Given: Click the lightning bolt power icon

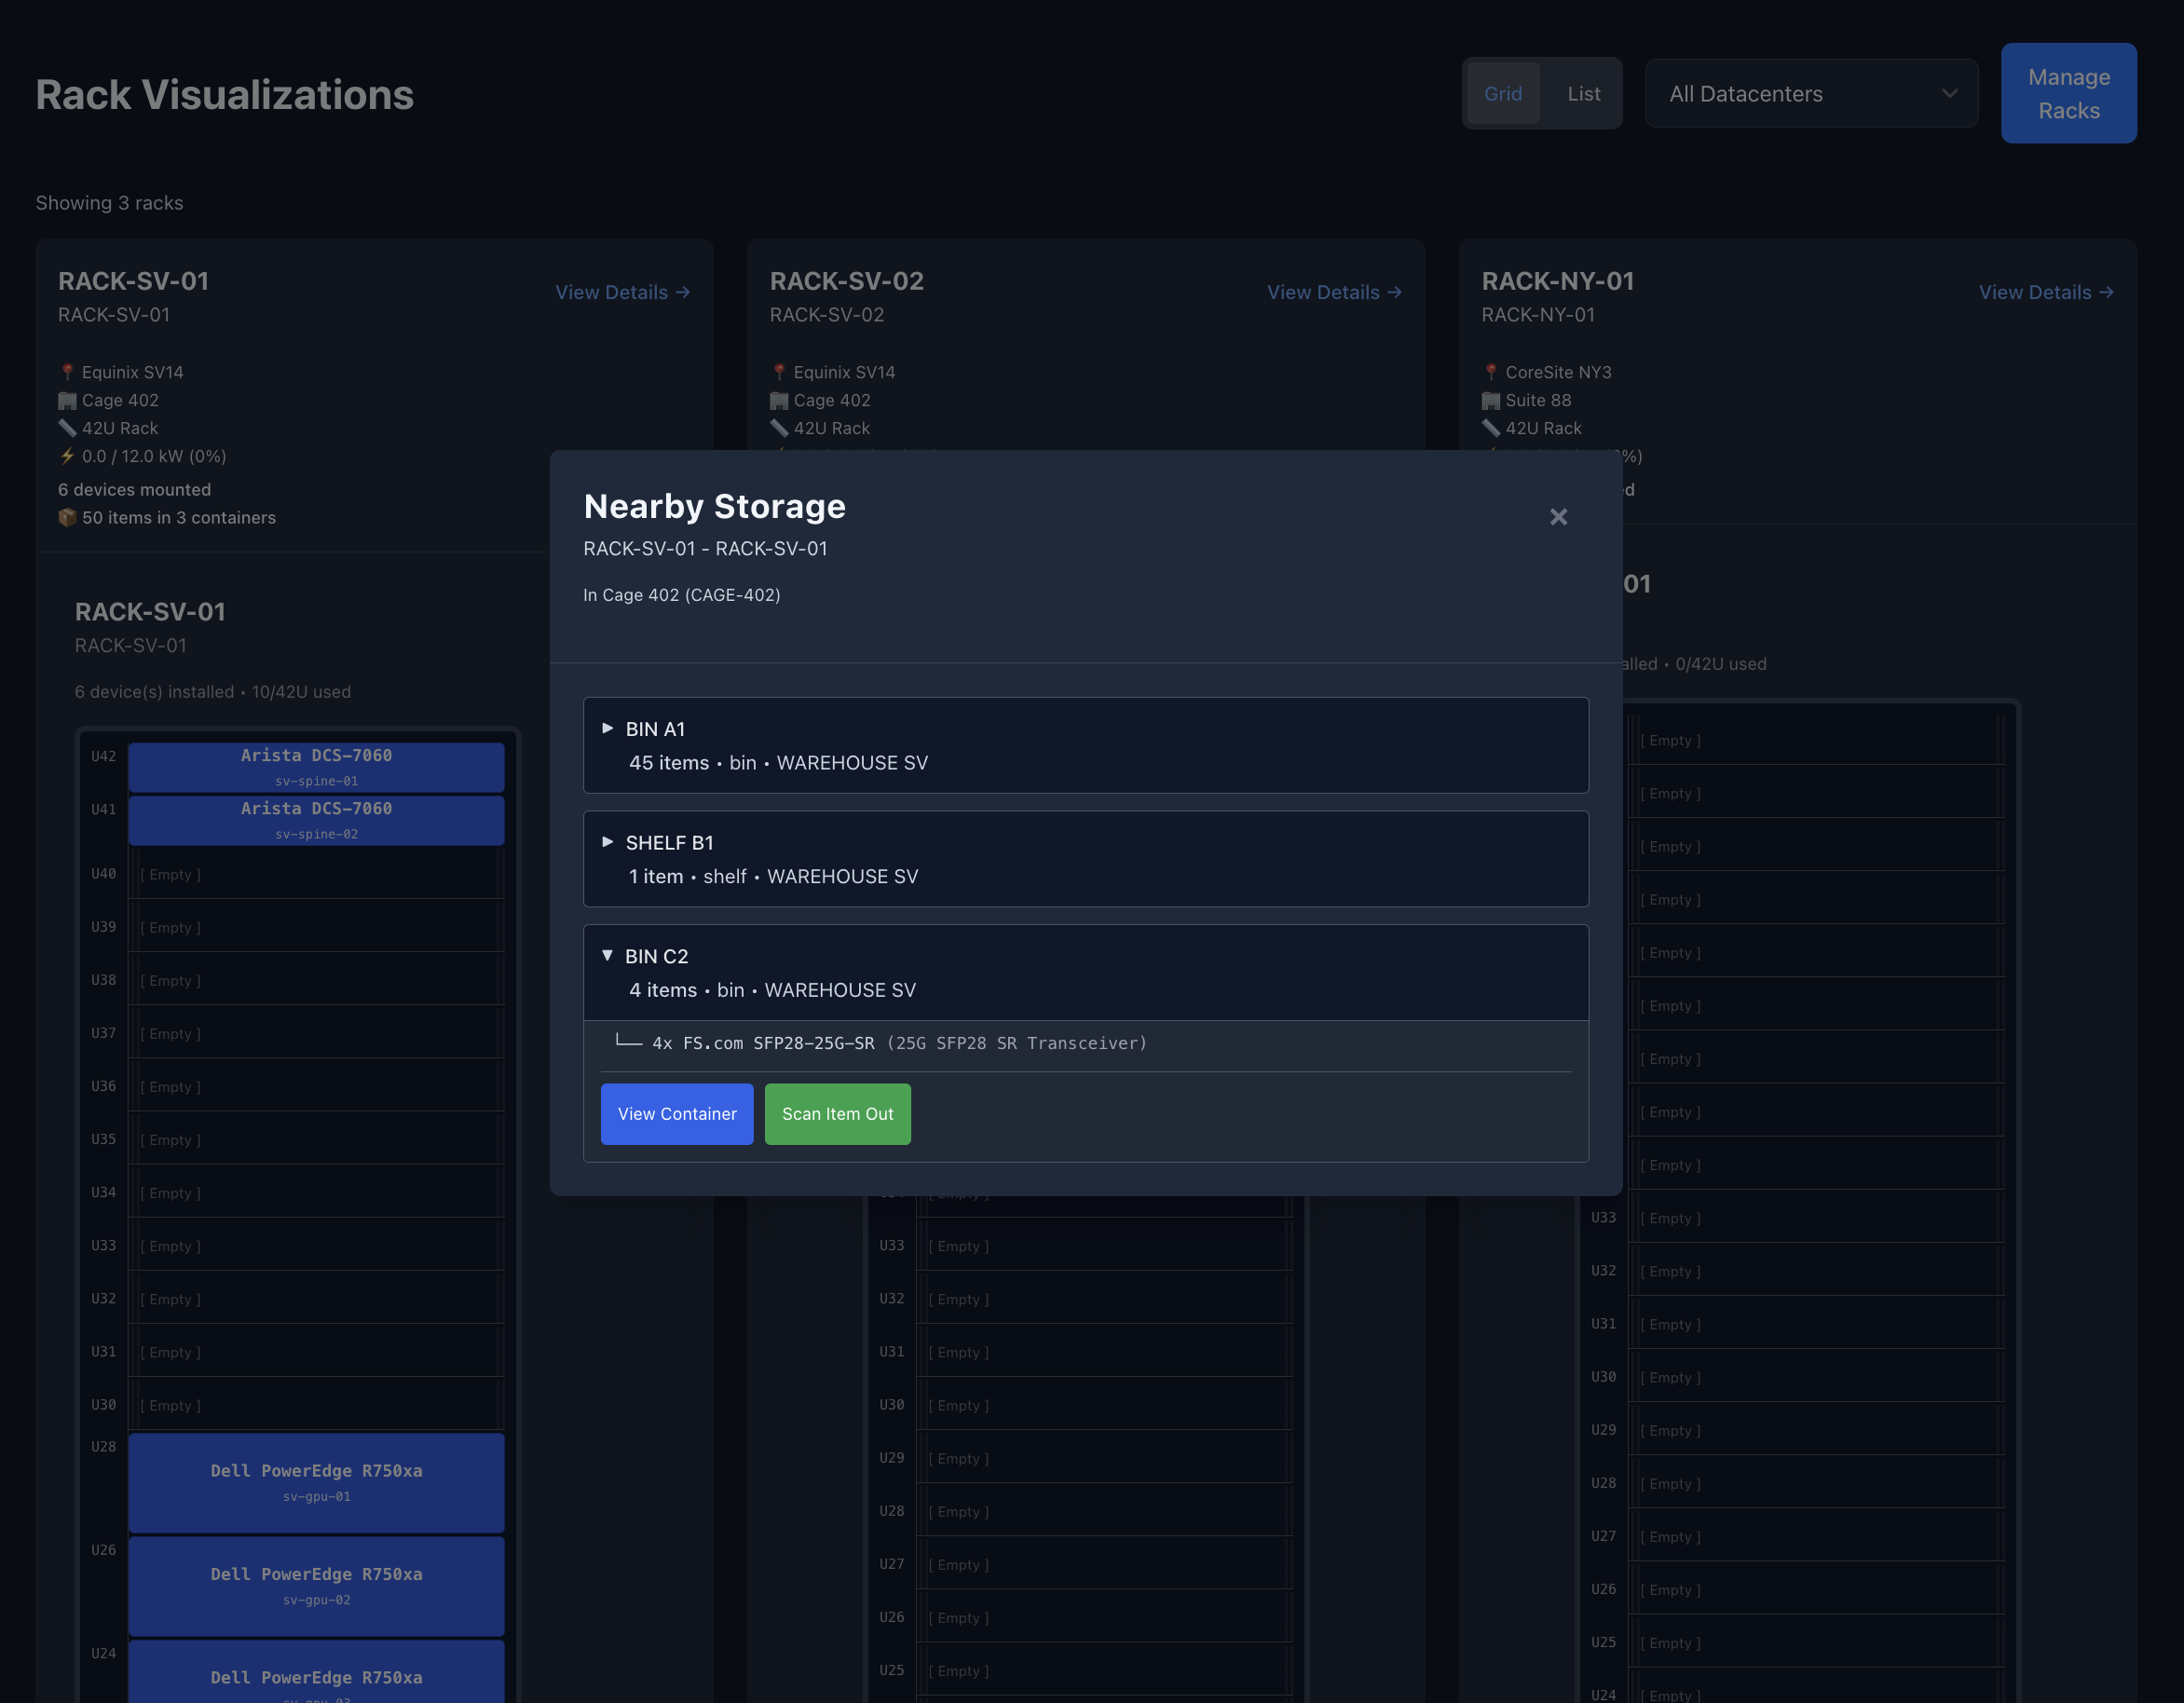Looking at the screenshot, I should click(x=67, y=456).
